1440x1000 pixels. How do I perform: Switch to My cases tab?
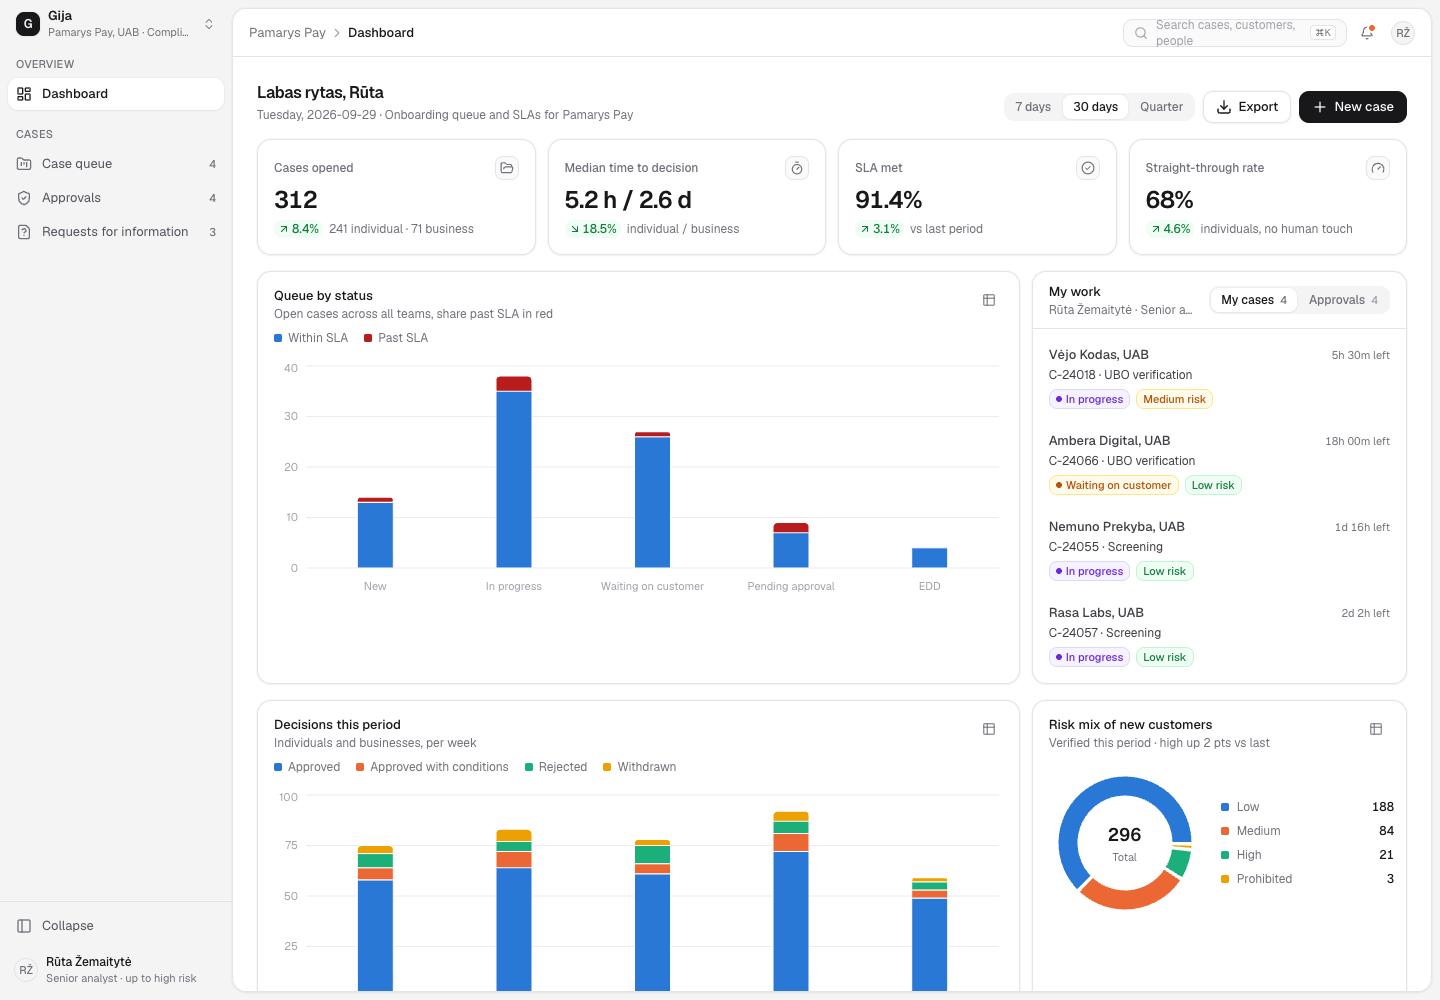click(1254, 300)
